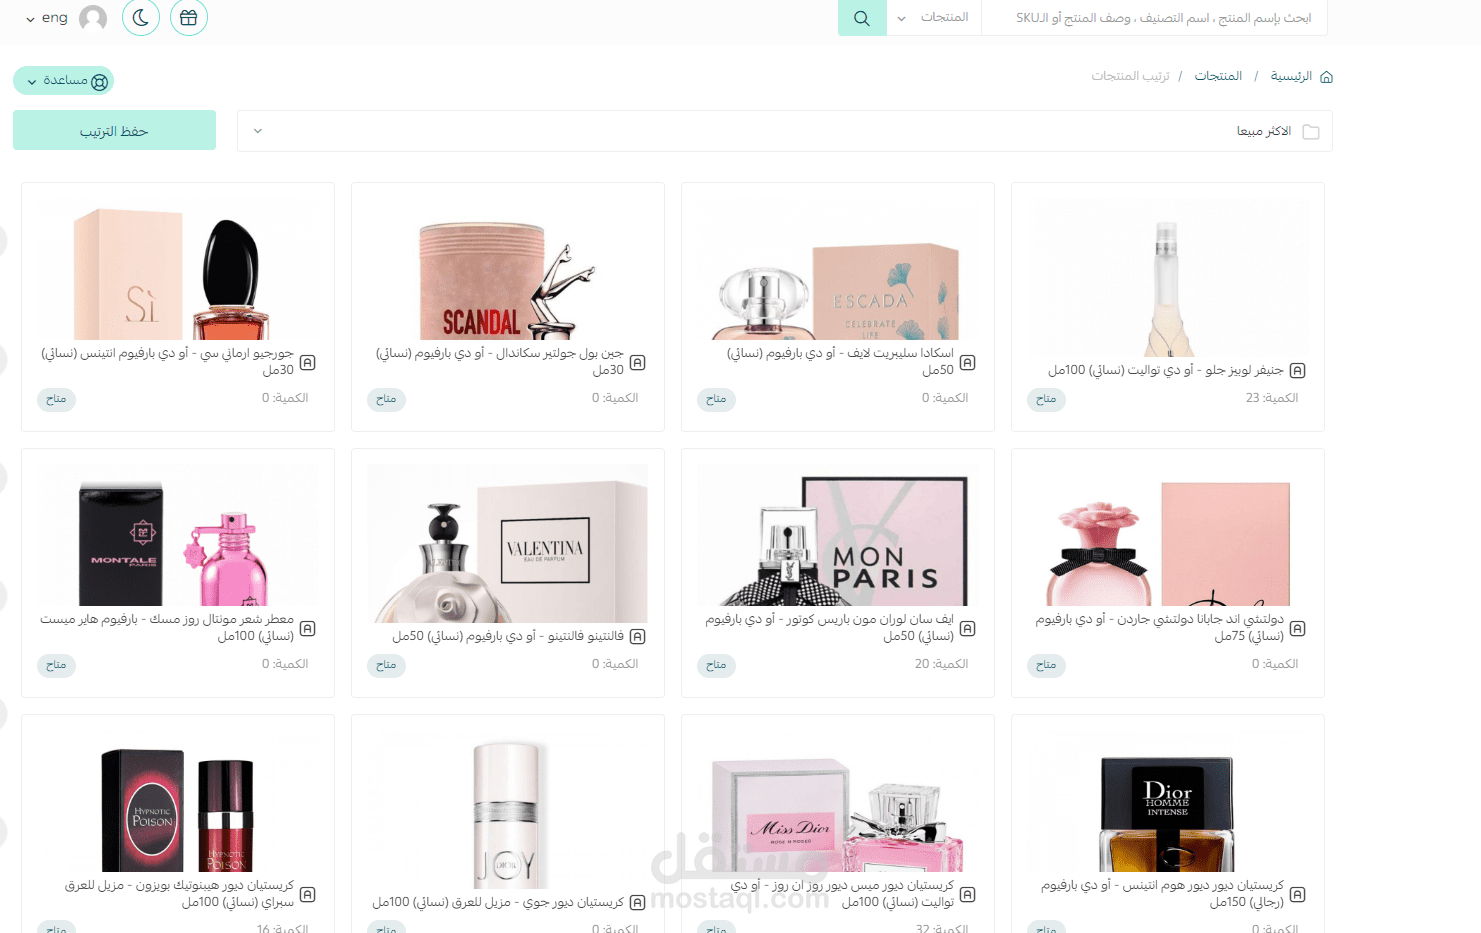Click language icon beside فالنتينو فالنتينا title

coord(638,636)
